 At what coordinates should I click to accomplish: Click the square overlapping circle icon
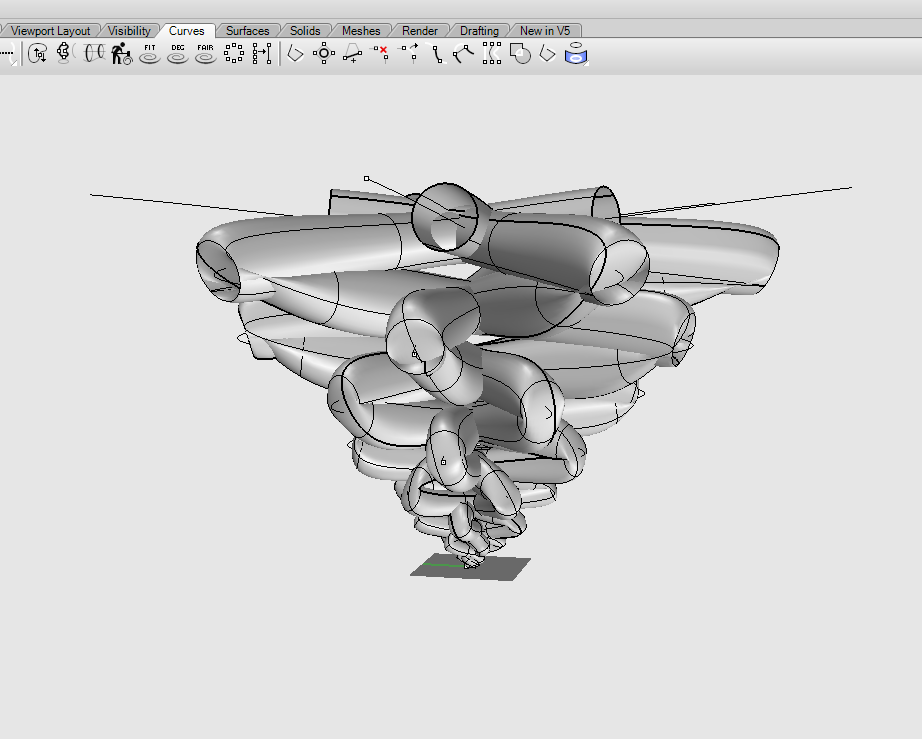(x=520, y=53)
